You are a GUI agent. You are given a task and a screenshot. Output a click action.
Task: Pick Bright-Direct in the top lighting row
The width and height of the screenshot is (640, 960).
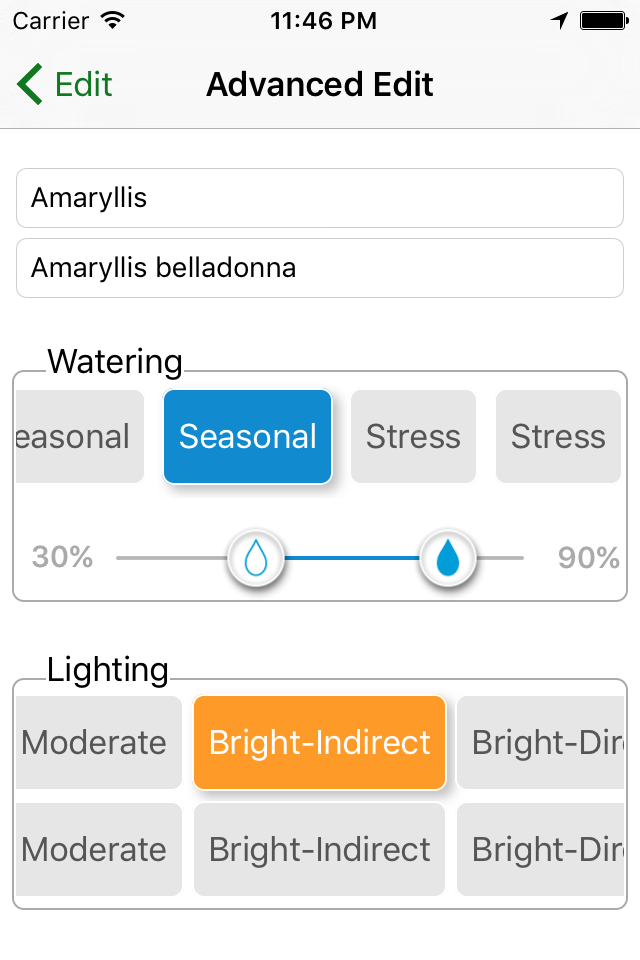tap(540, 743)
